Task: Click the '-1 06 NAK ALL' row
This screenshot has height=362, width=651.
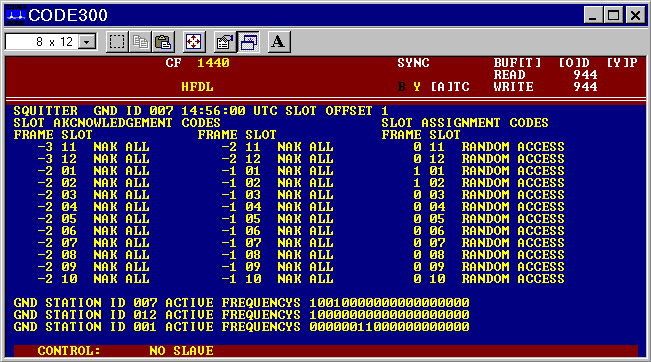Action: tap(277, 231)
